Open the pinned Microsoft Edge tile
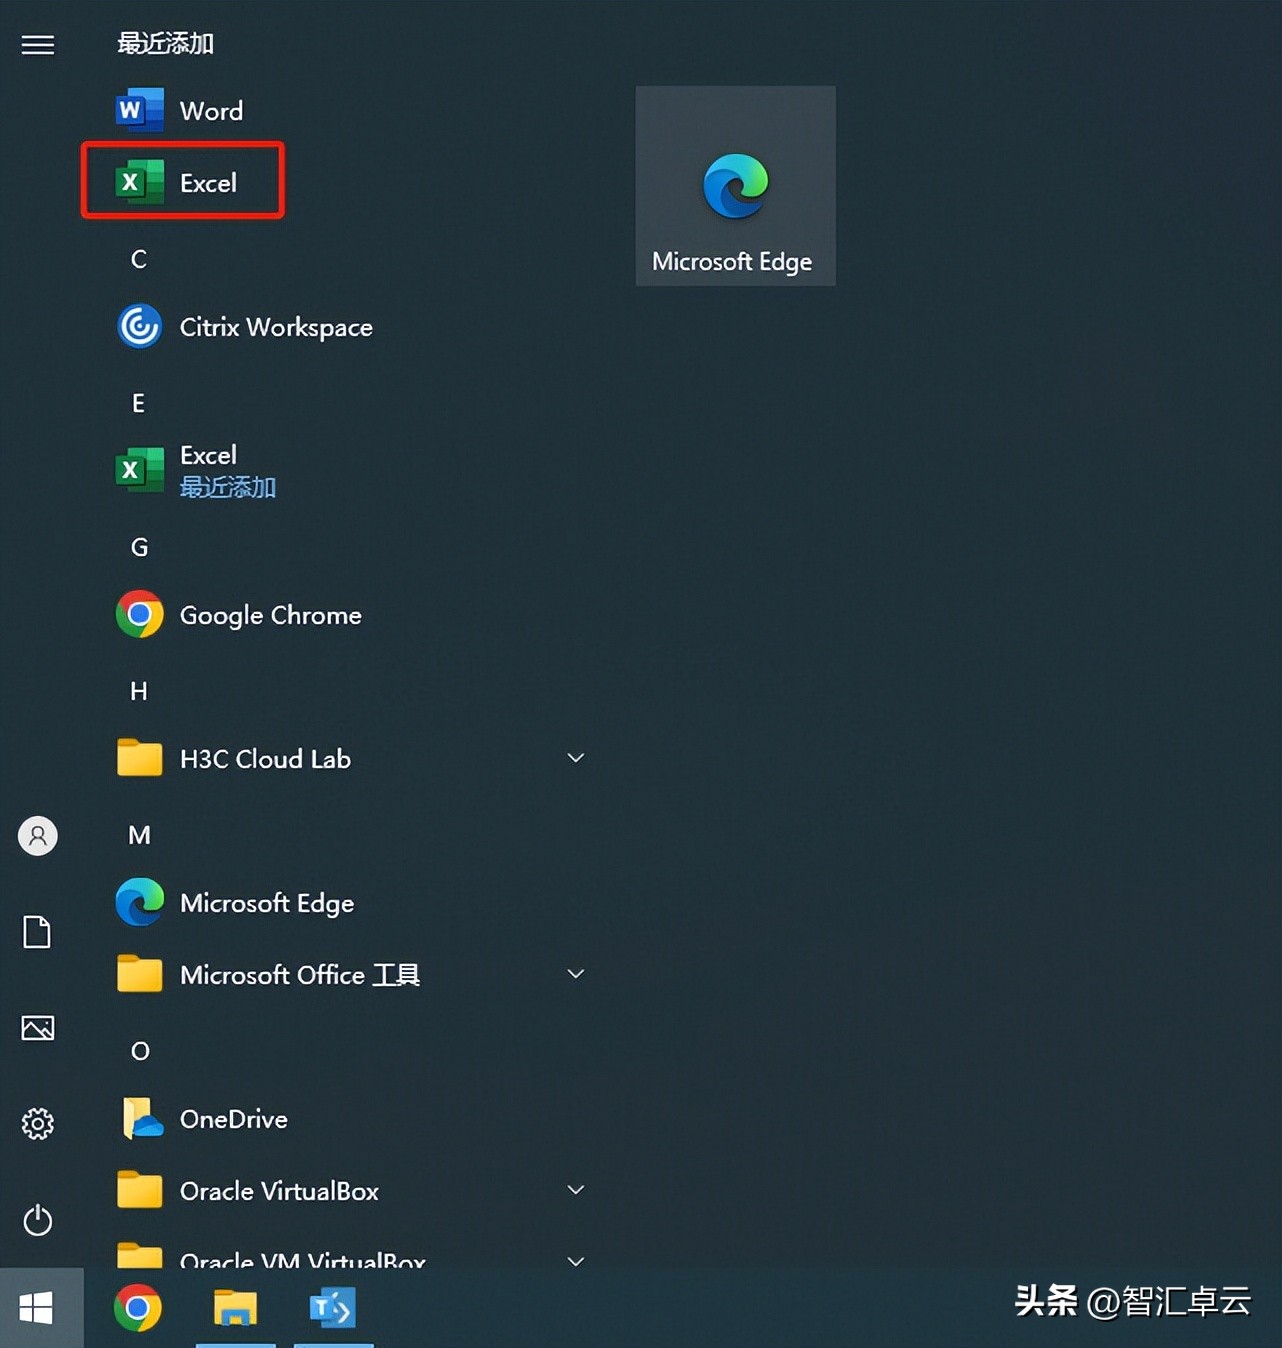This screenshot has width=1282, height=1348. click(735, 185)
